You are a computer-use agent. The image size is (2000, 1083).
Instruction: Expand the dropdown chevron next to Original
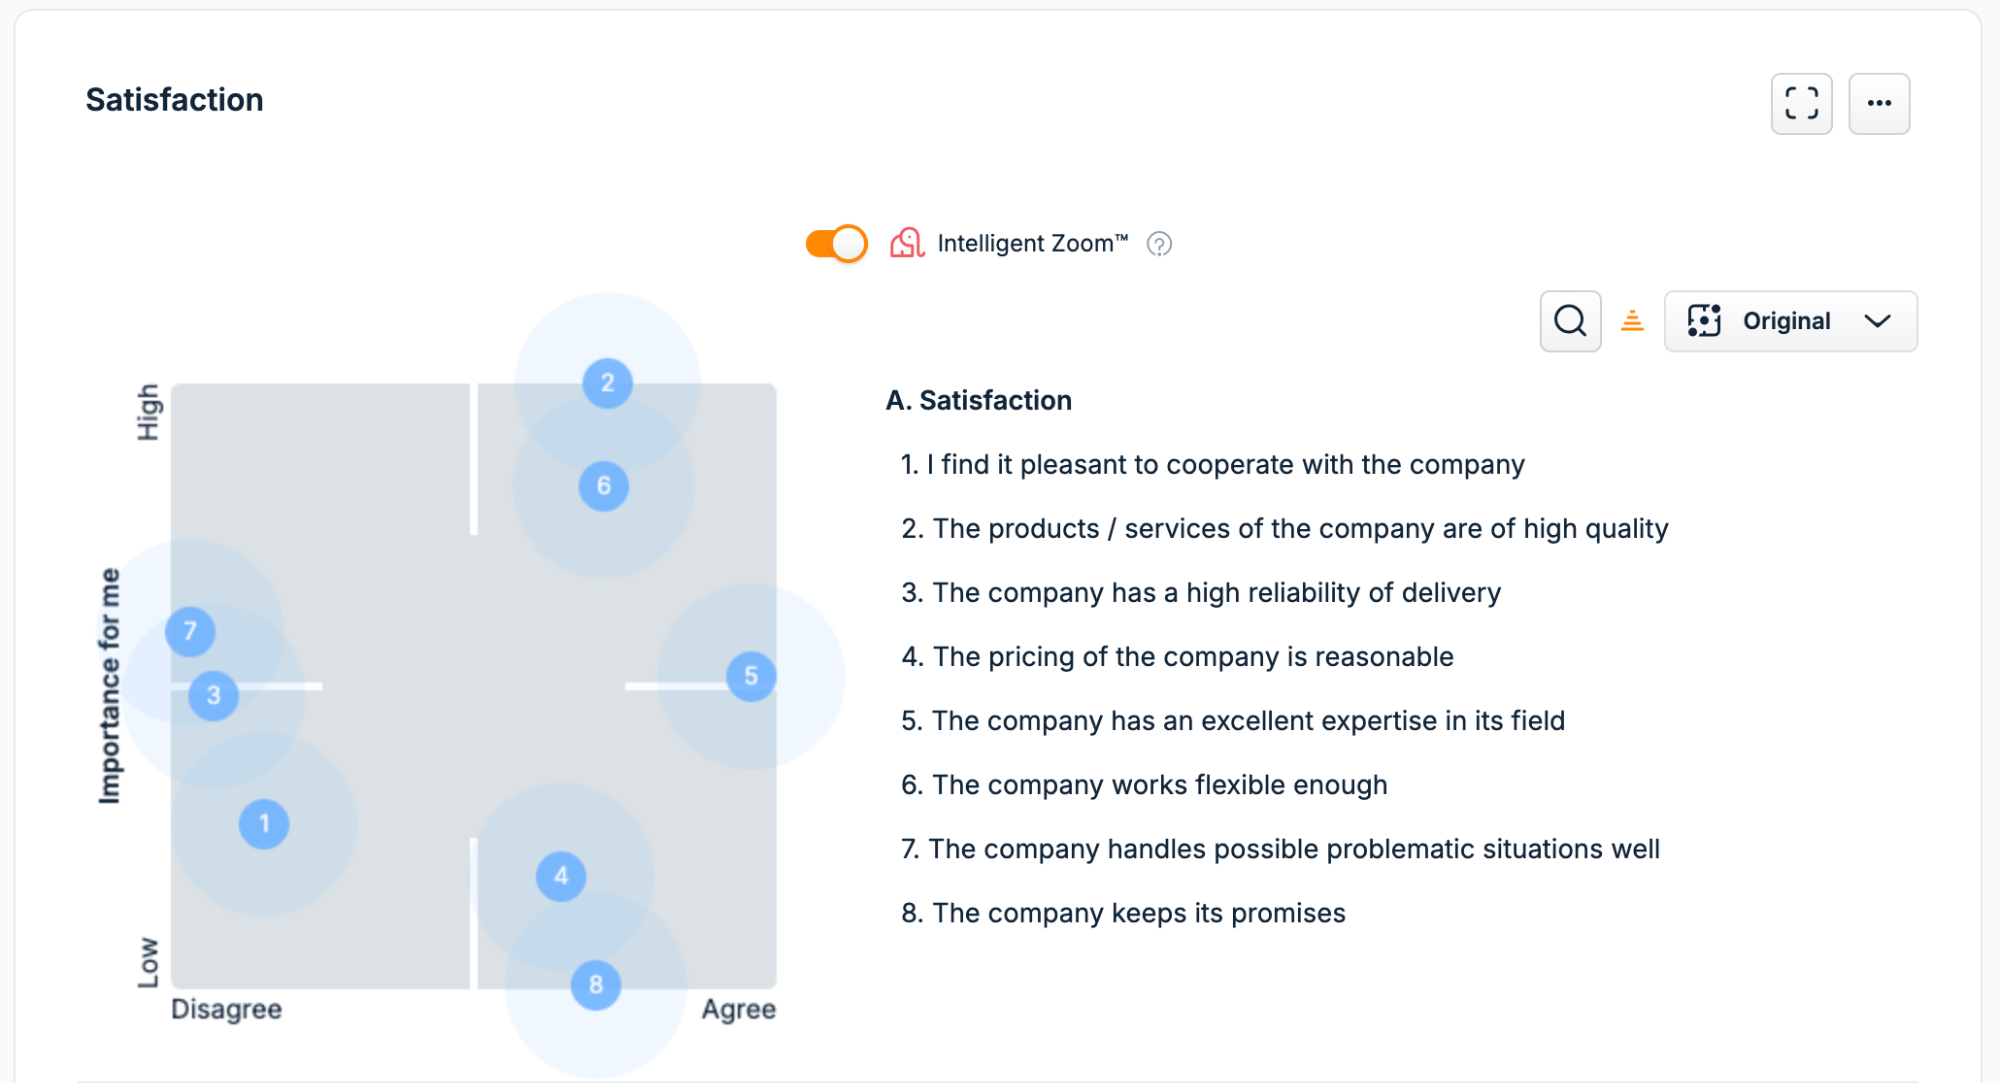(1877, 321)
